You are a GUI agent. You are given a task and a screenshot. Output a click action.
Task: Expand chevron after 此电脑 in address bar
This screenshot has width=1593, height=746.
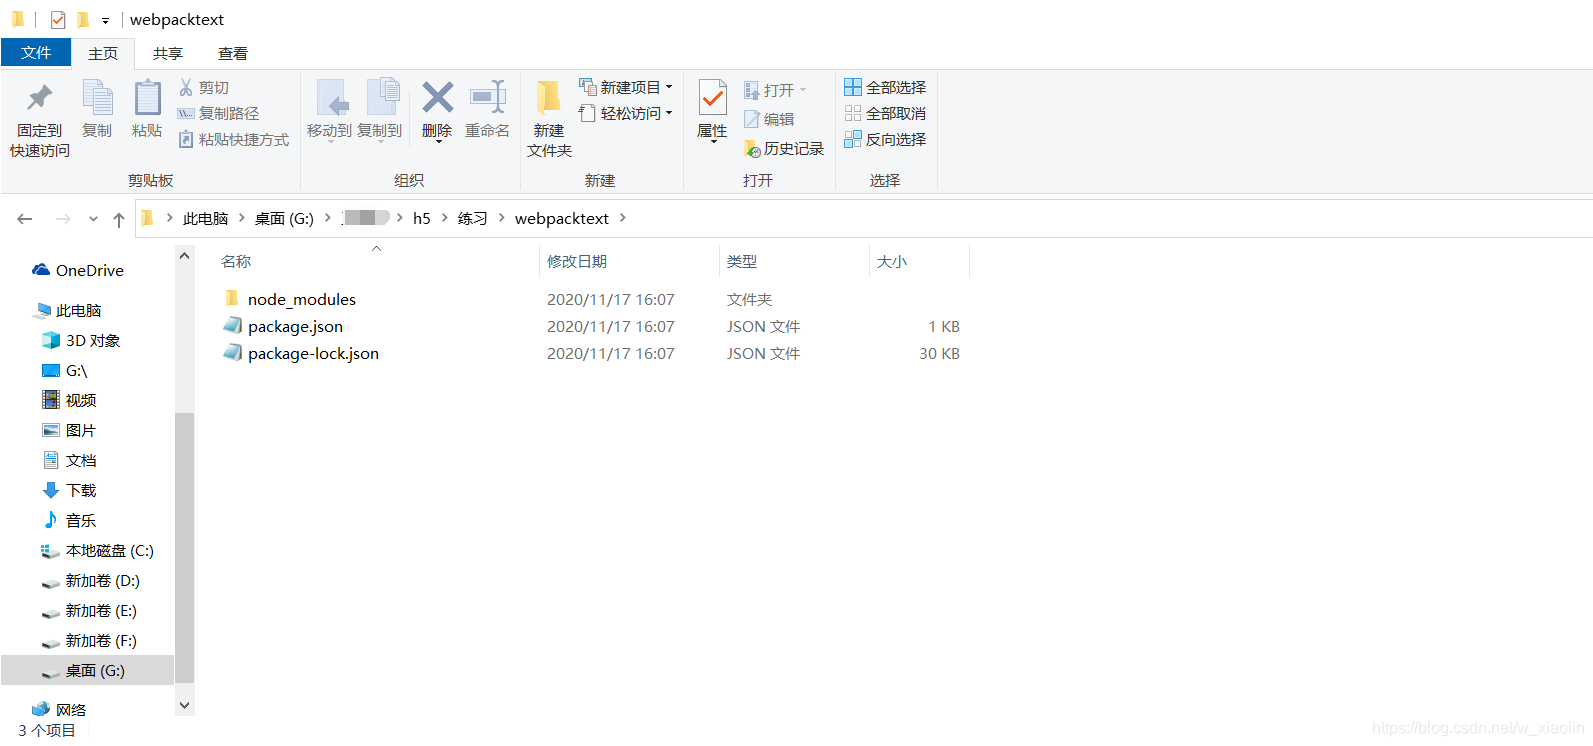tap(241, 218)
